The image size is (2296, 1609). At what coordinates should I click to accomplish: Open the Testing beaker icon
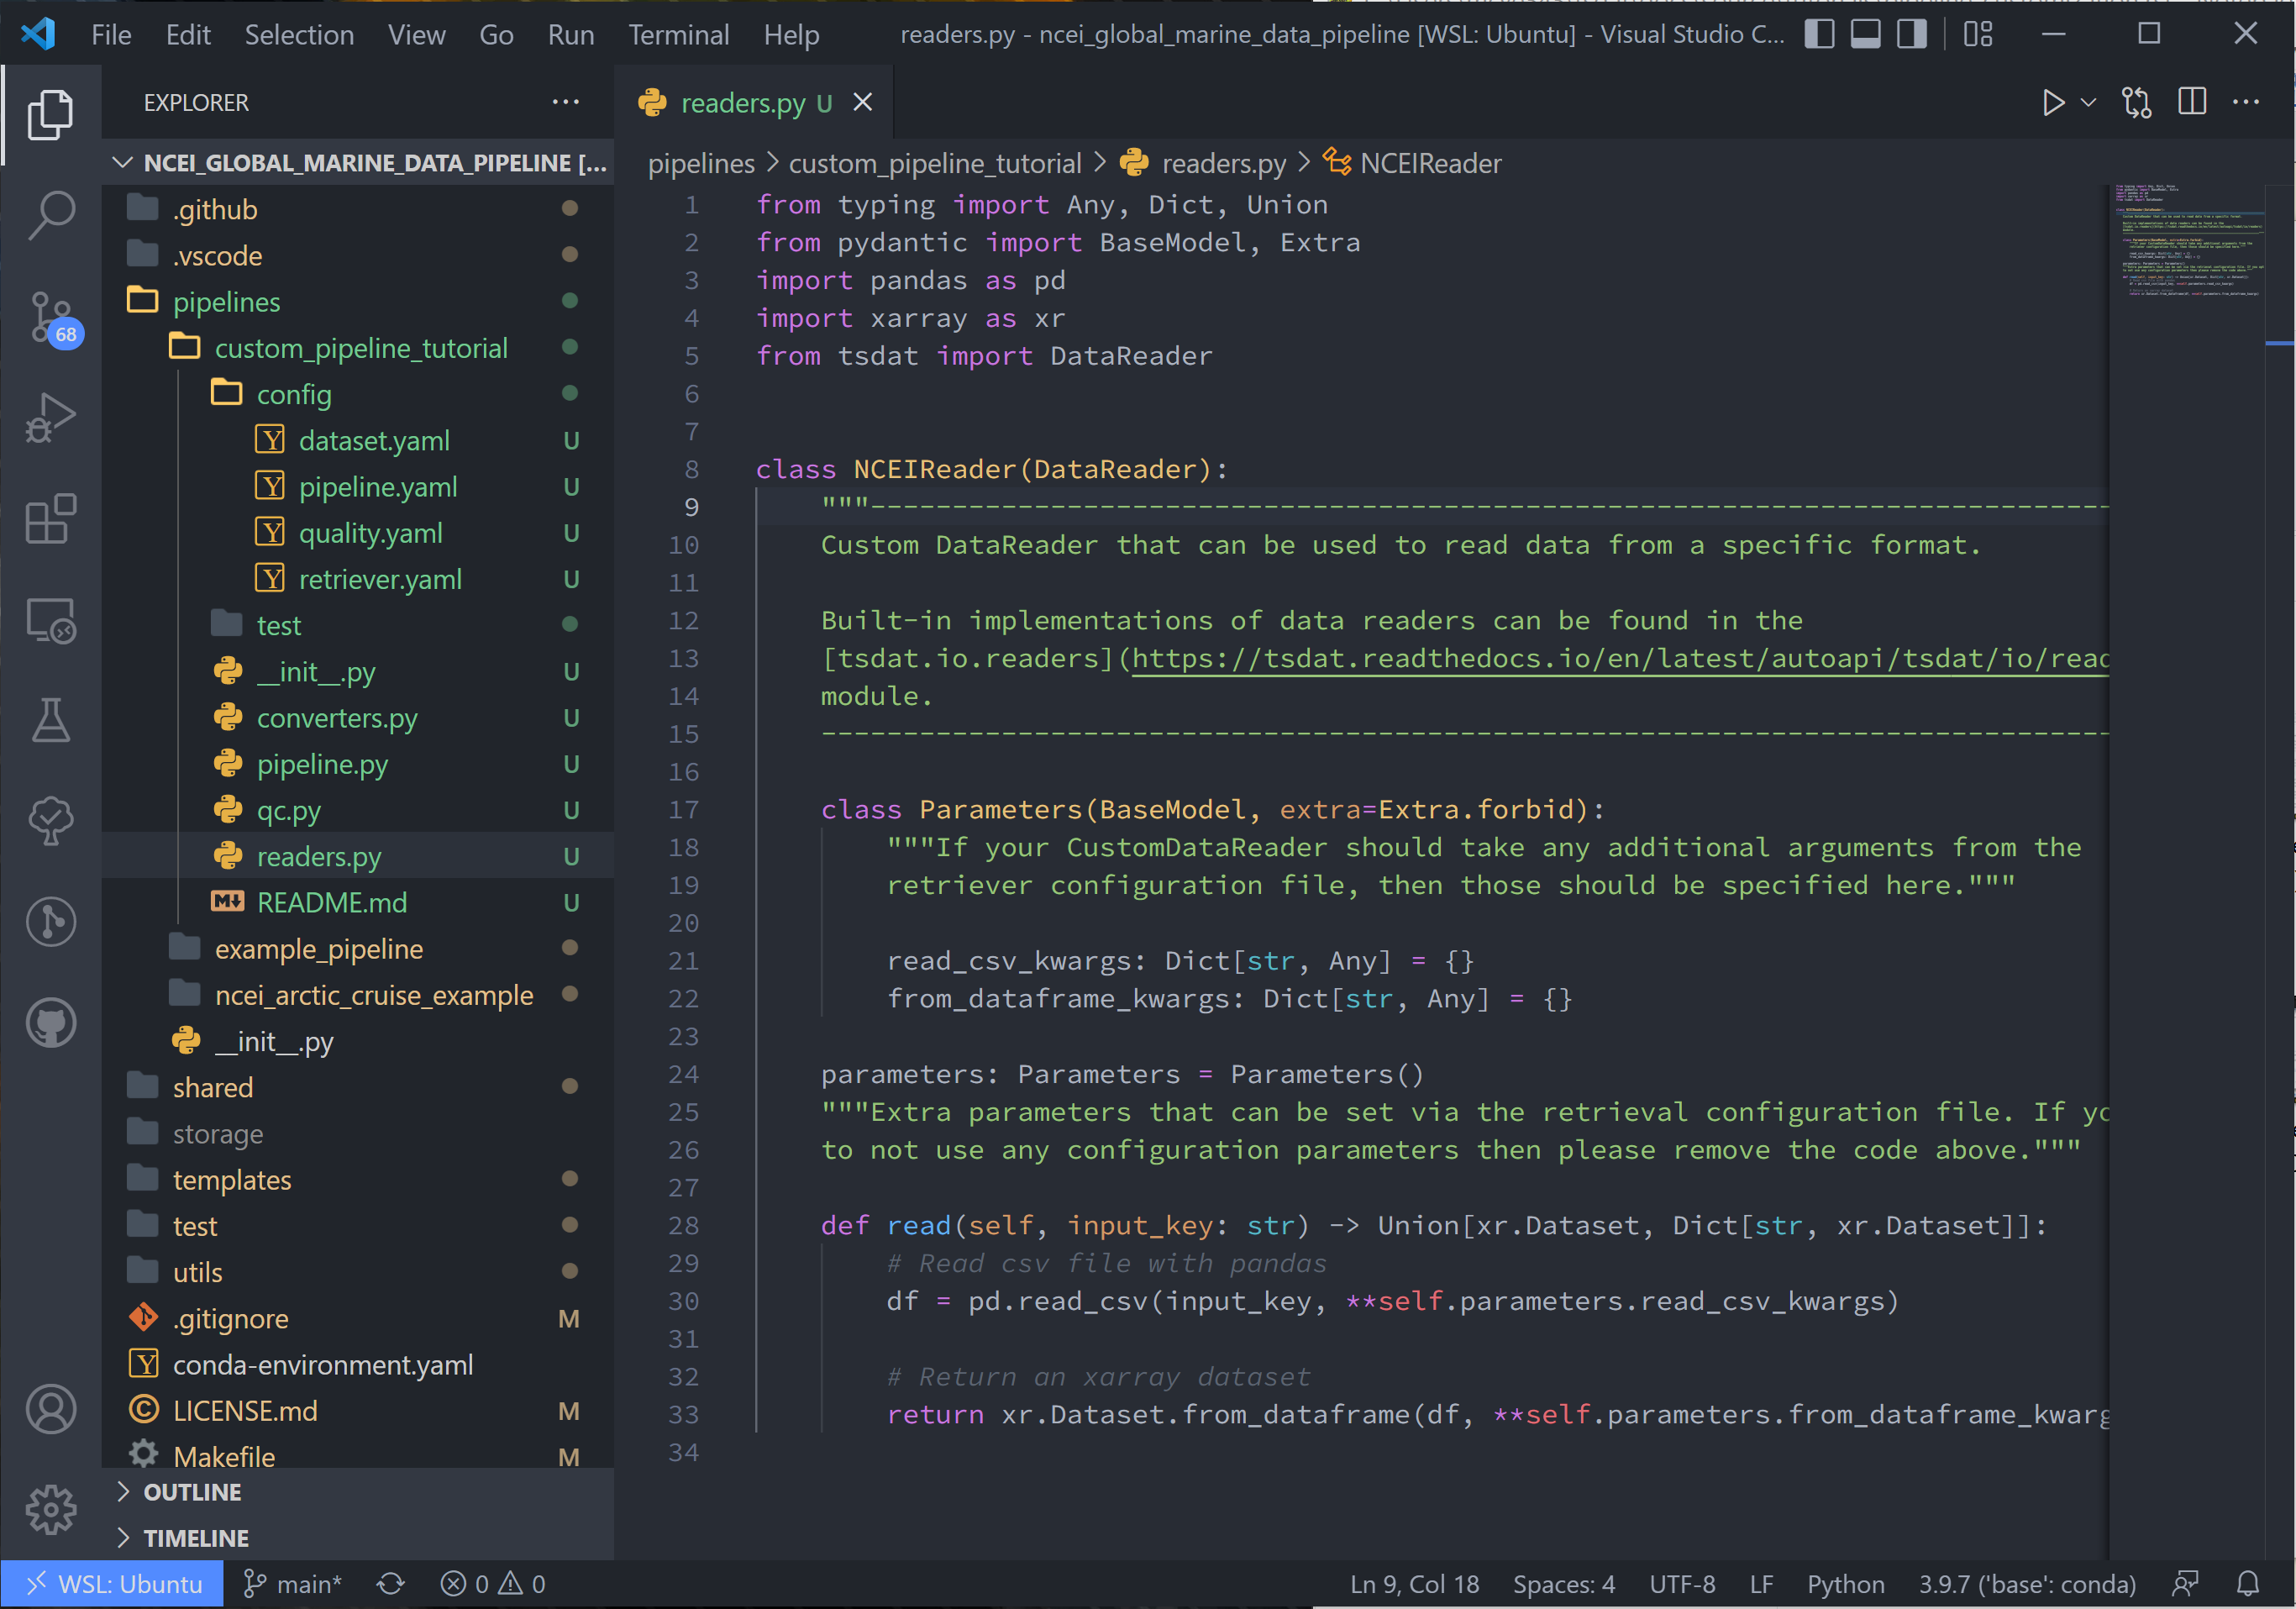click(x=50, y=720)
